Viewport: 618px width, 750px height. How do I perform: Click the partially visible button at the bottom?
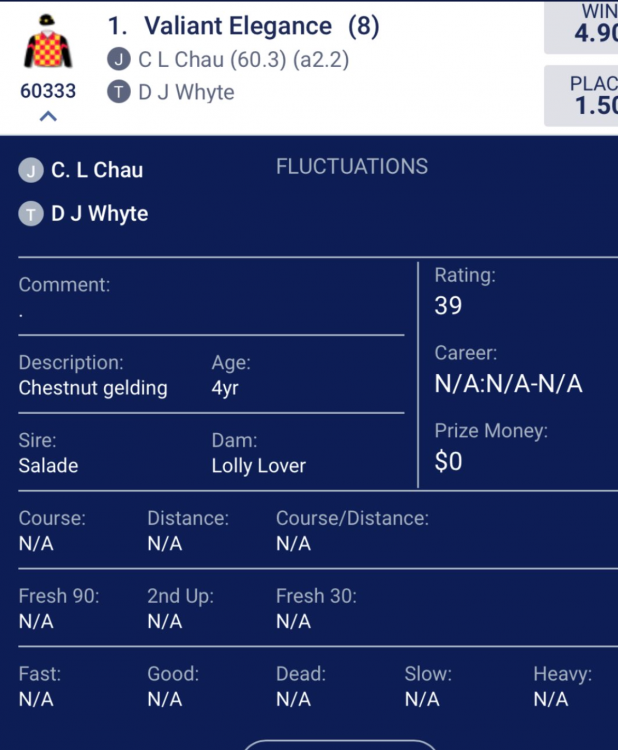pyautogui.click(x=340, y=744)
